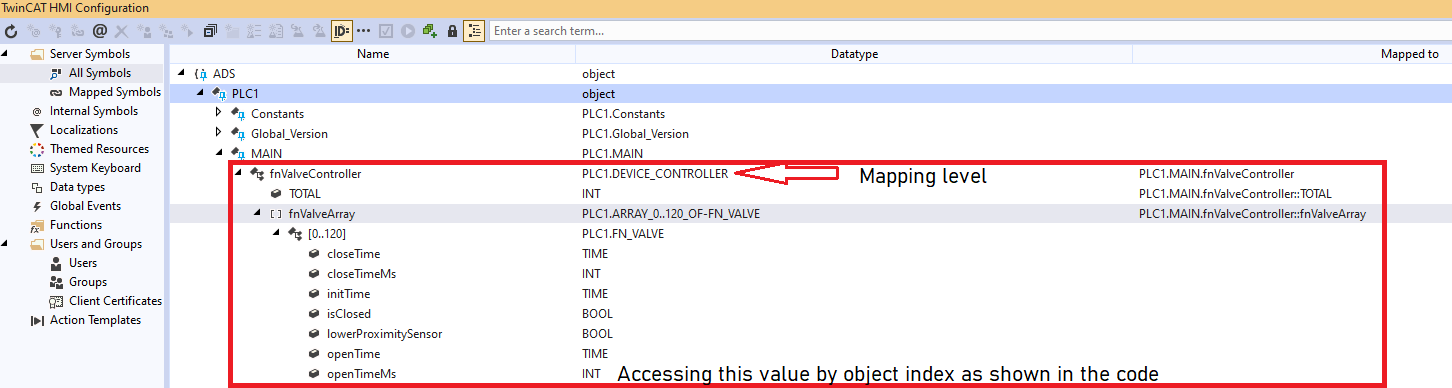This screenshot has height=388, width=1452.
Task: Click the ADS node icon
Action: (201, 74)
